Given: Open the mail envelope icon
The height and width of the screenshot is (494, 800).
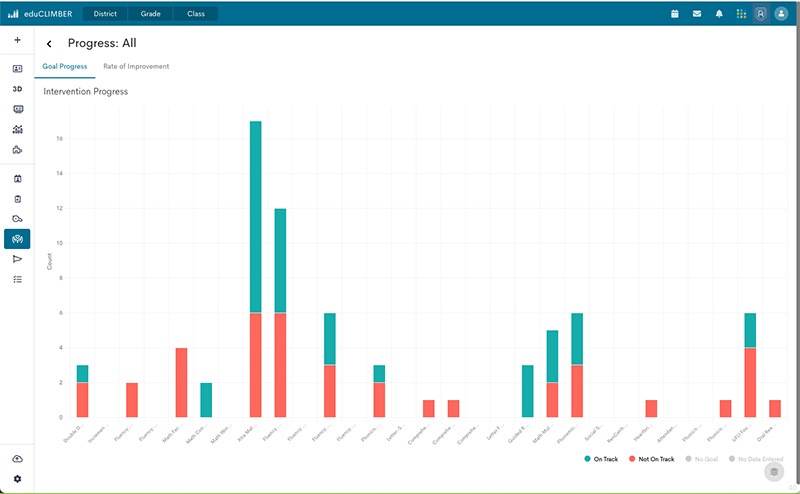Looking at the screenshot, I should coord(697,14).
